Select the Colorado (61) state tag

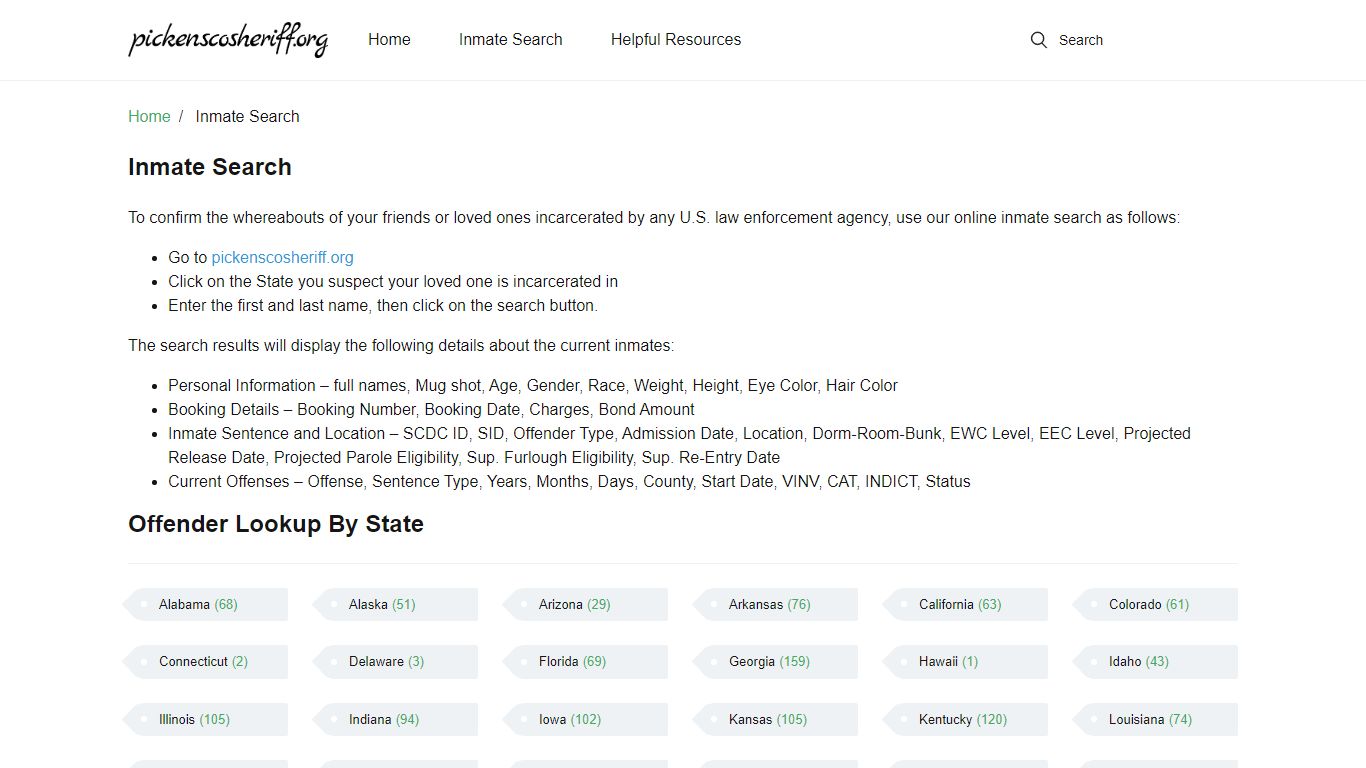(x=1155, y=604)
